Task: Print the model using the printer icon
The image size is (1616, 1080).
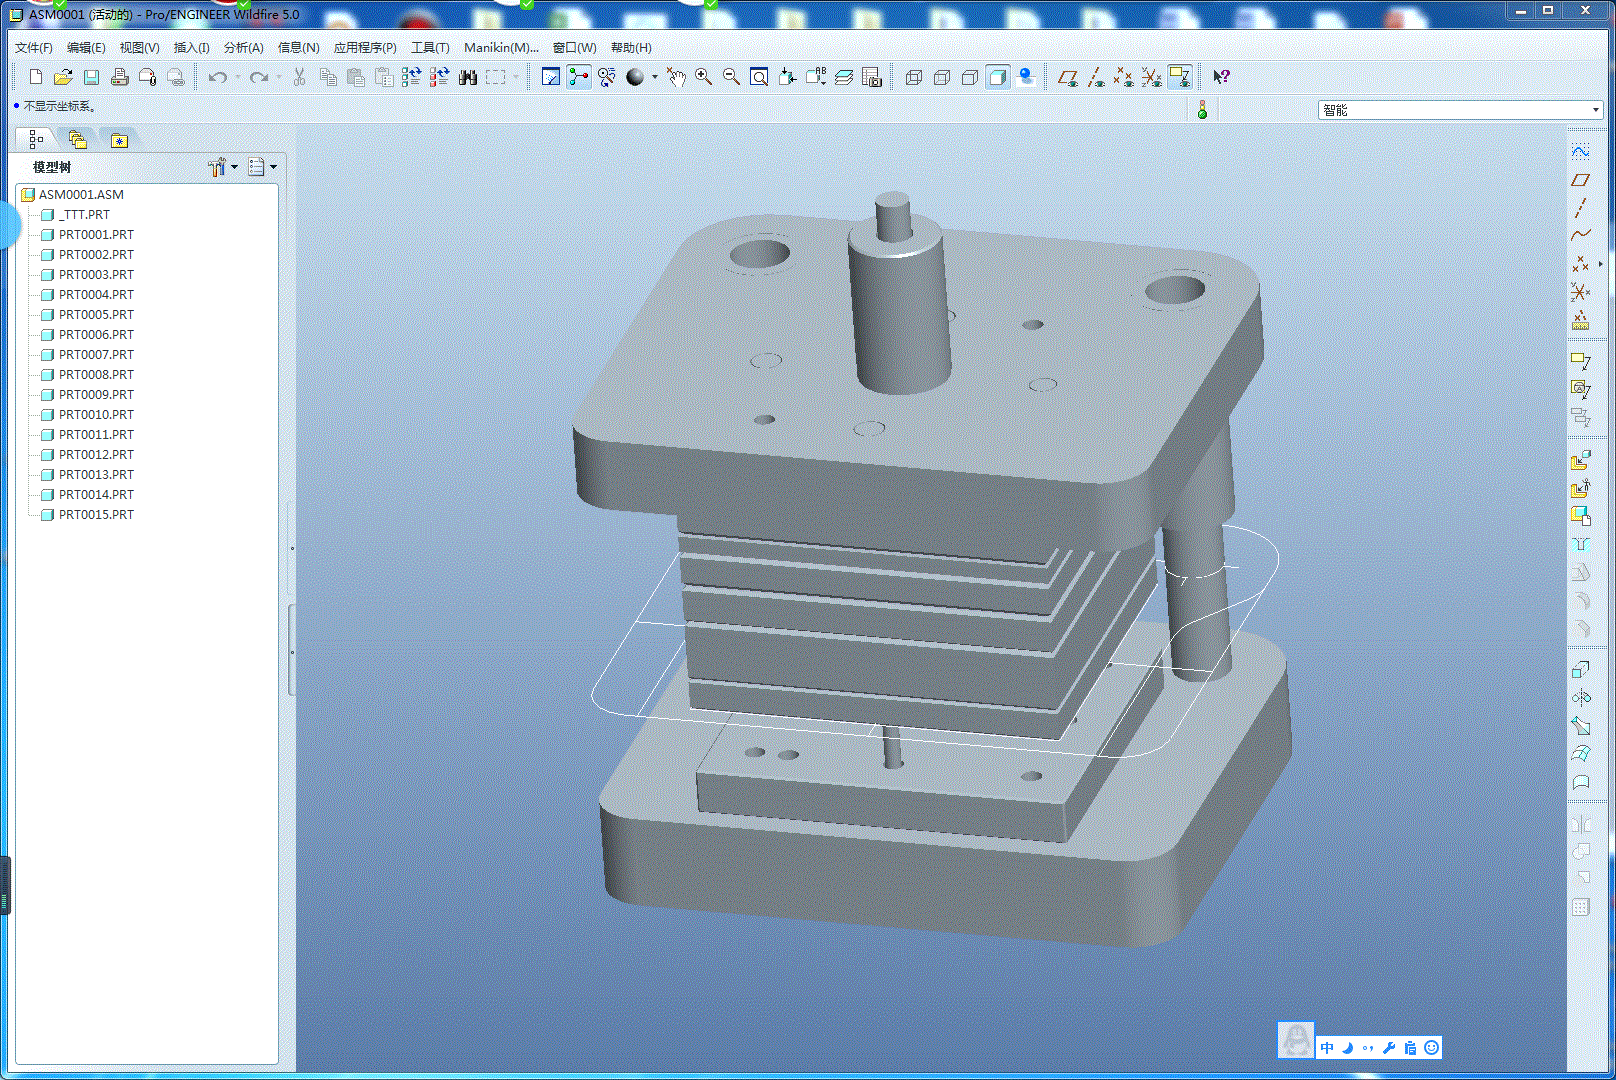Action: [x=120, y=77]
